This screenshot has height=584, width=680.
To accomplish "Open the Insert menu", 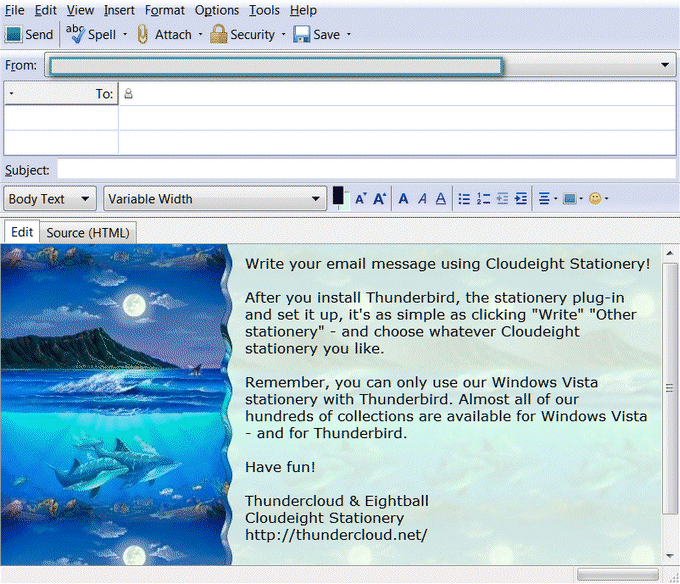I will (x=119, y=10).
